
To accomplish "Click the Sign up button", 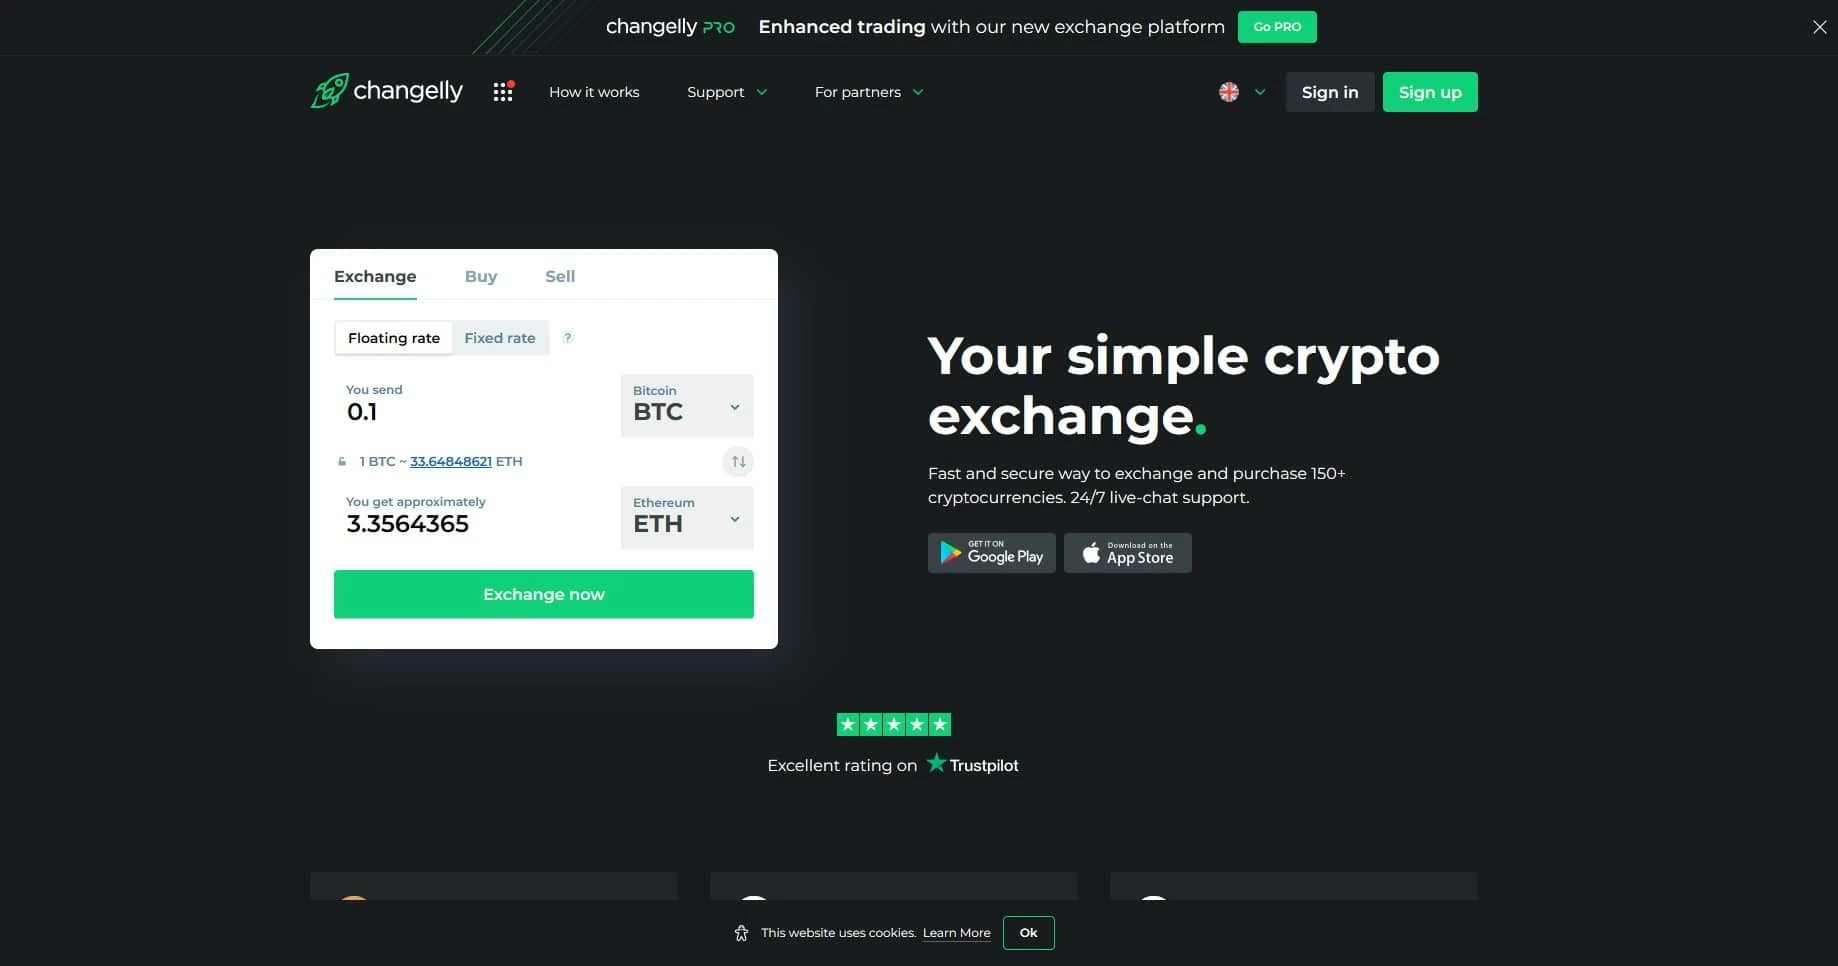I will pyautogui.click(x=1430, y=92).
